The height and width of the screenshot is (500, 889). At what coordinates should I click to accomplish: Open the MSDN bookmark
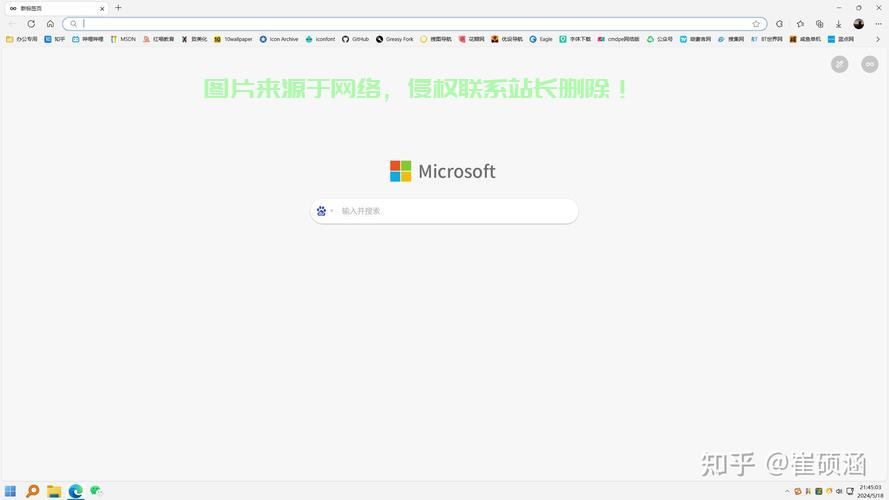tap(123, 39)
